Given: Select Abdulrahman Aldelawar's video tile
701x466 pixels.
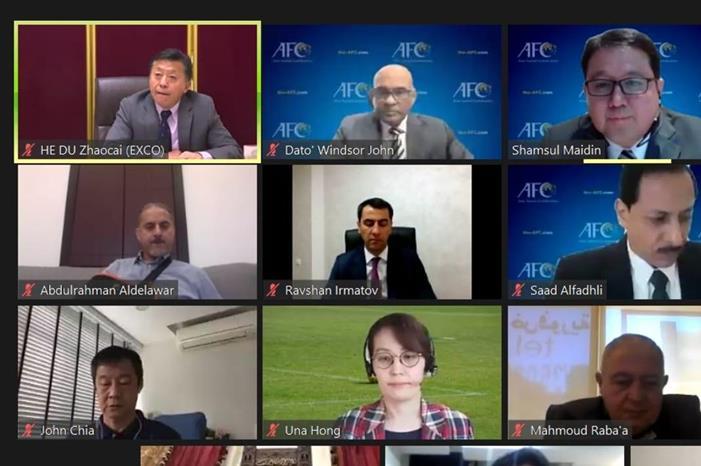Looking at the screenshot, I should [x=137, y=232].
